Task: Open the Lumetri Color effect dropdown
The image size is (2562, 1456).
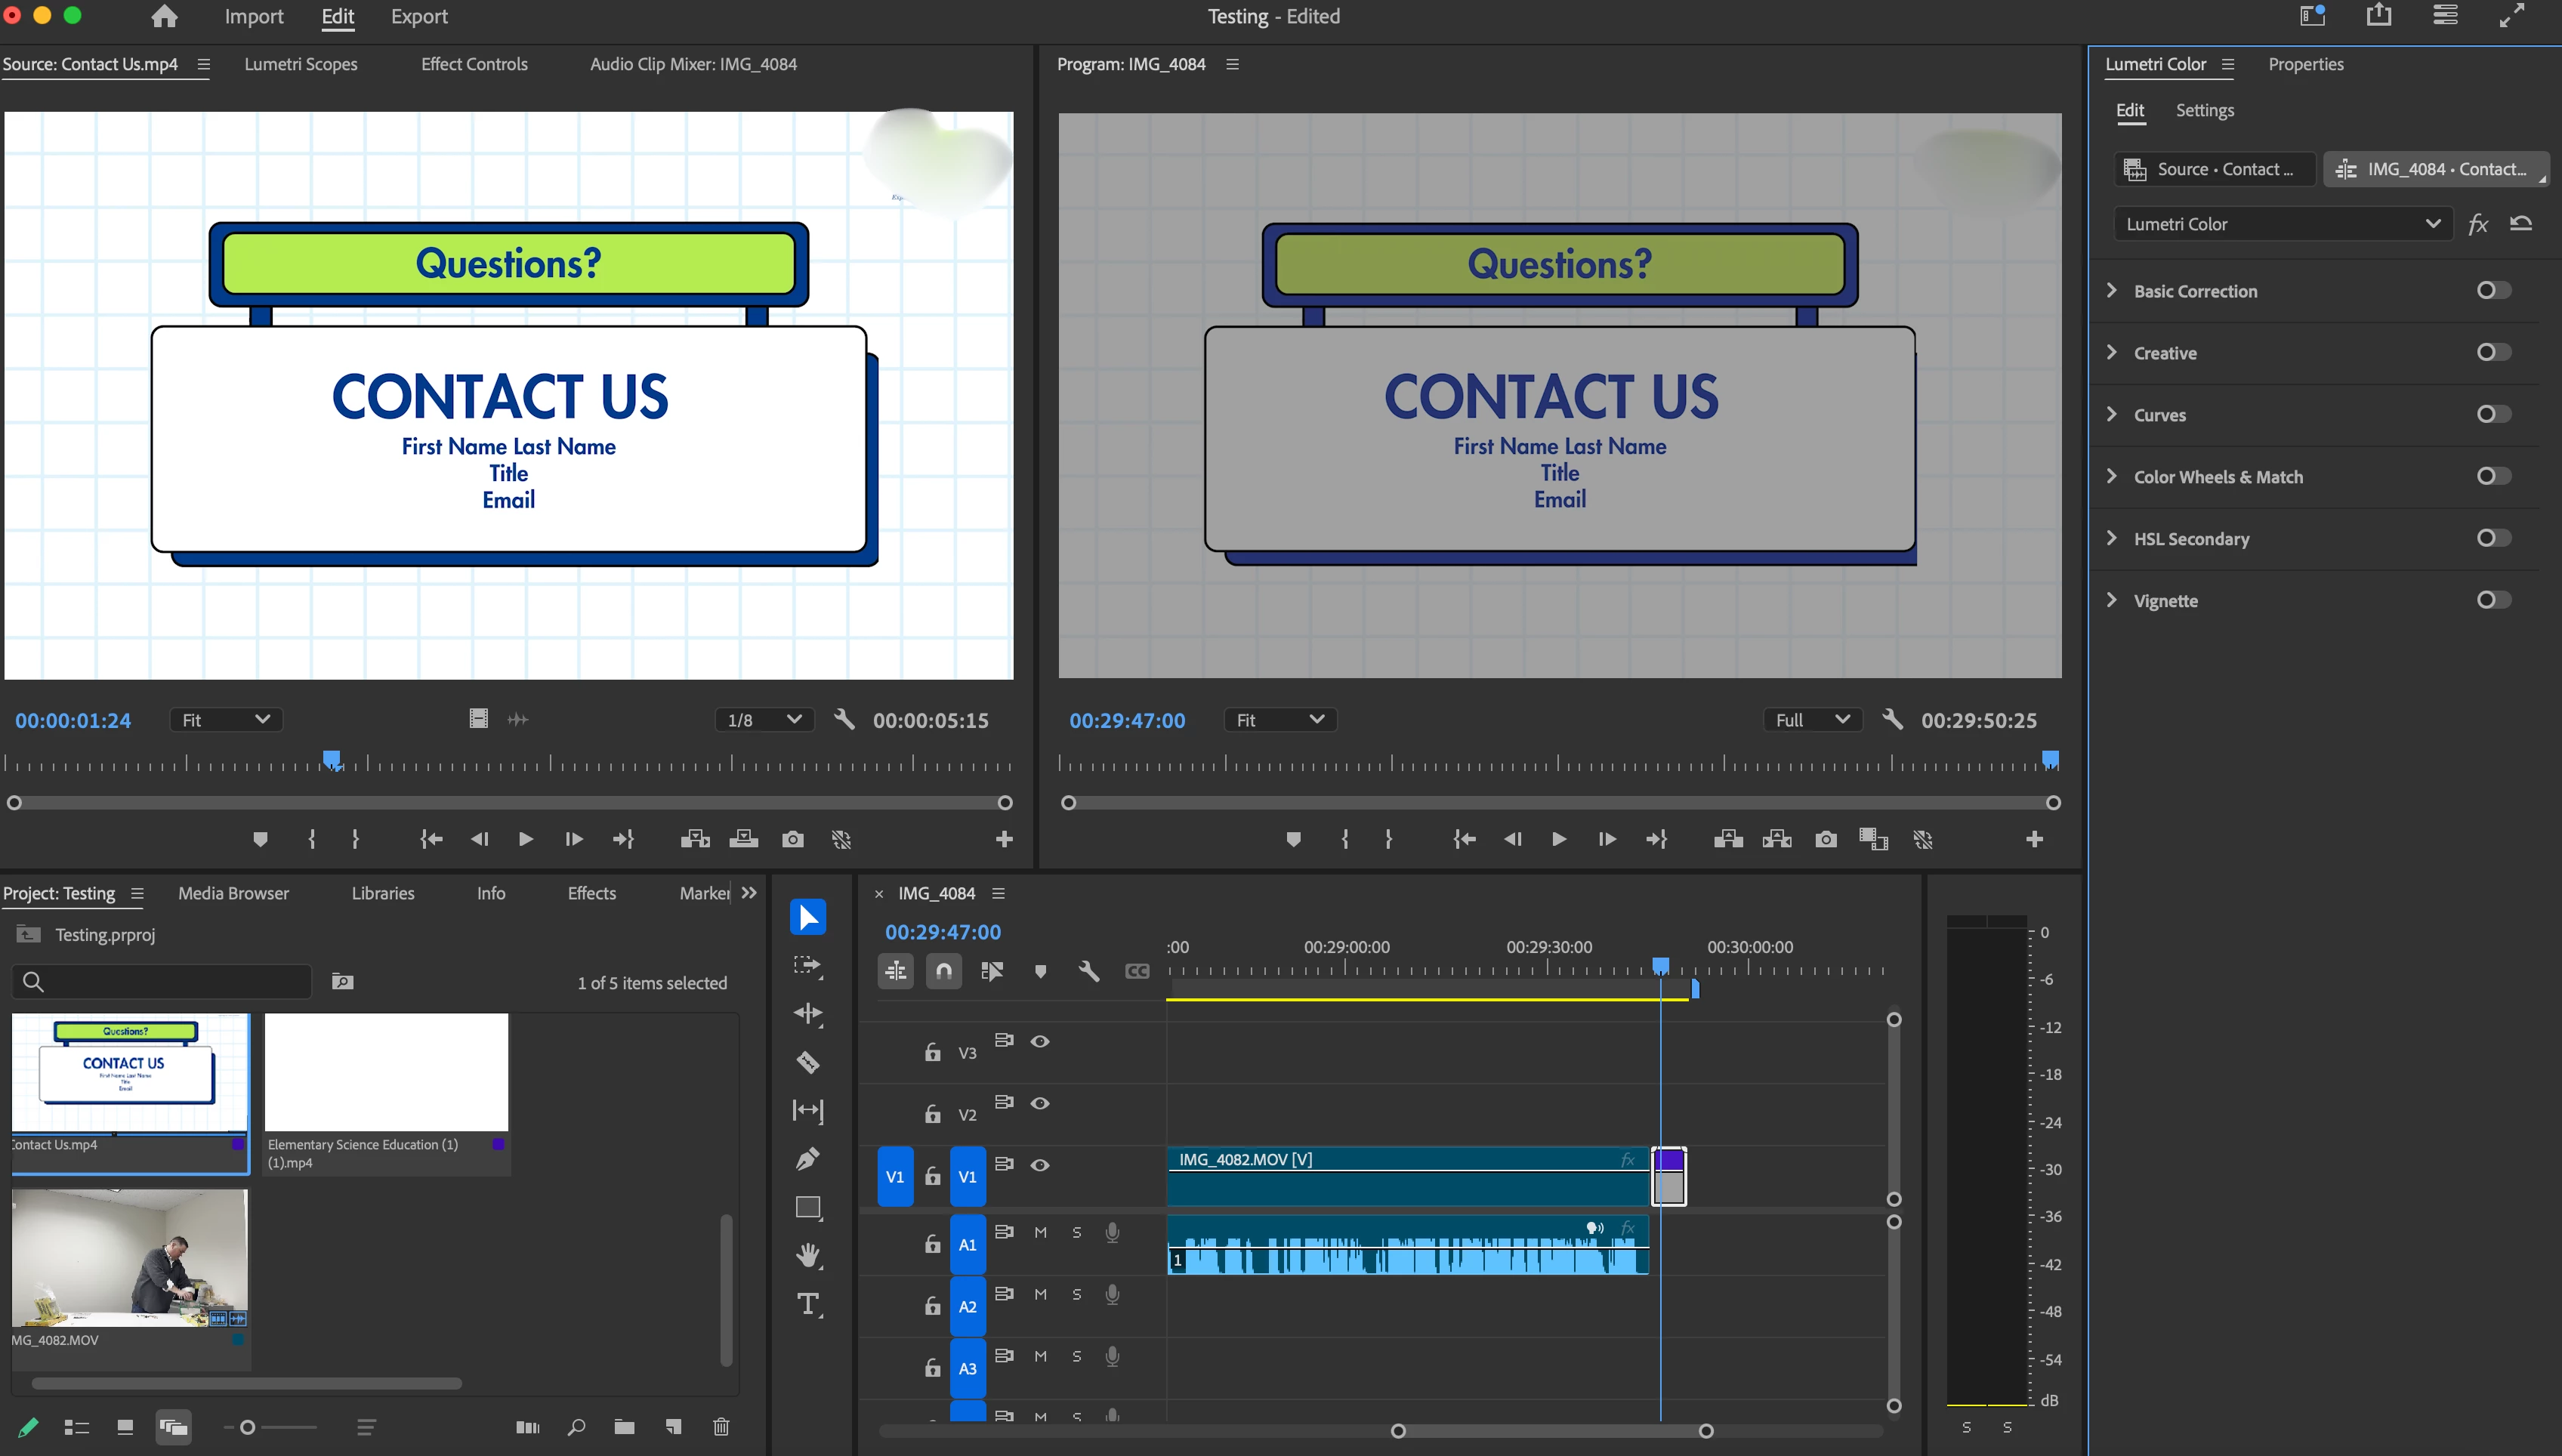Action: coord(2282,224)
